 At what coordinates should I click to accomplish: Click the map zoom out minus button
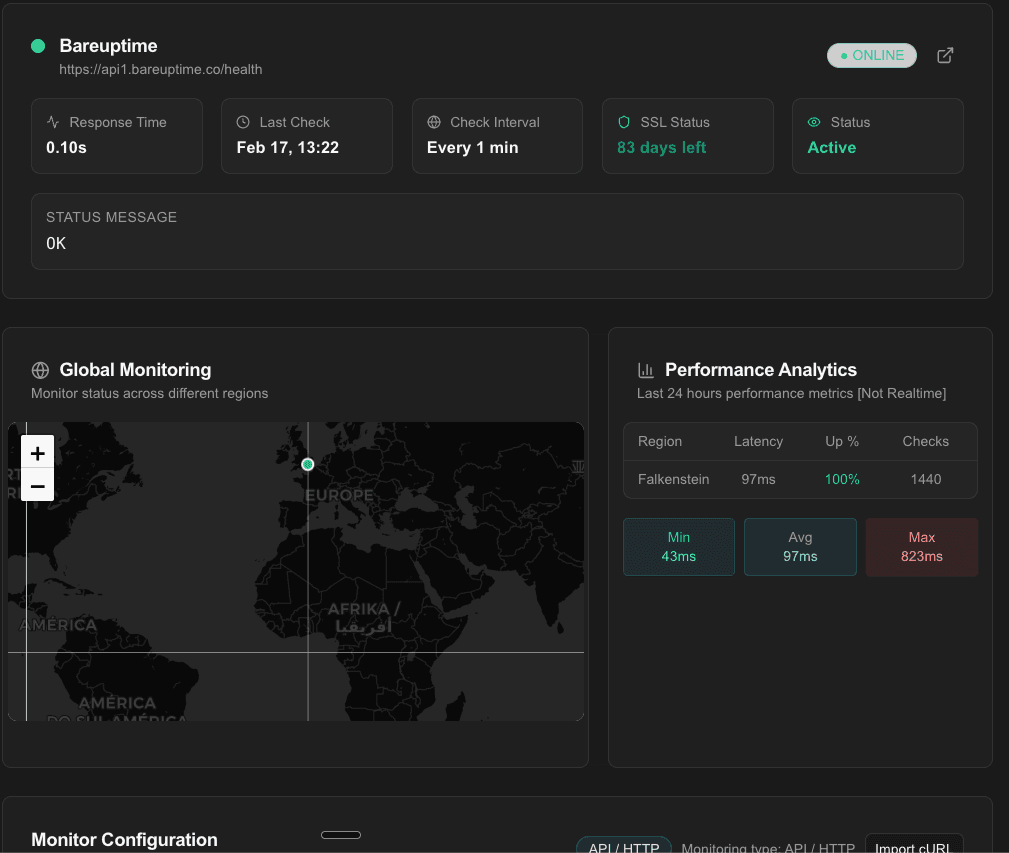point(37,485)
